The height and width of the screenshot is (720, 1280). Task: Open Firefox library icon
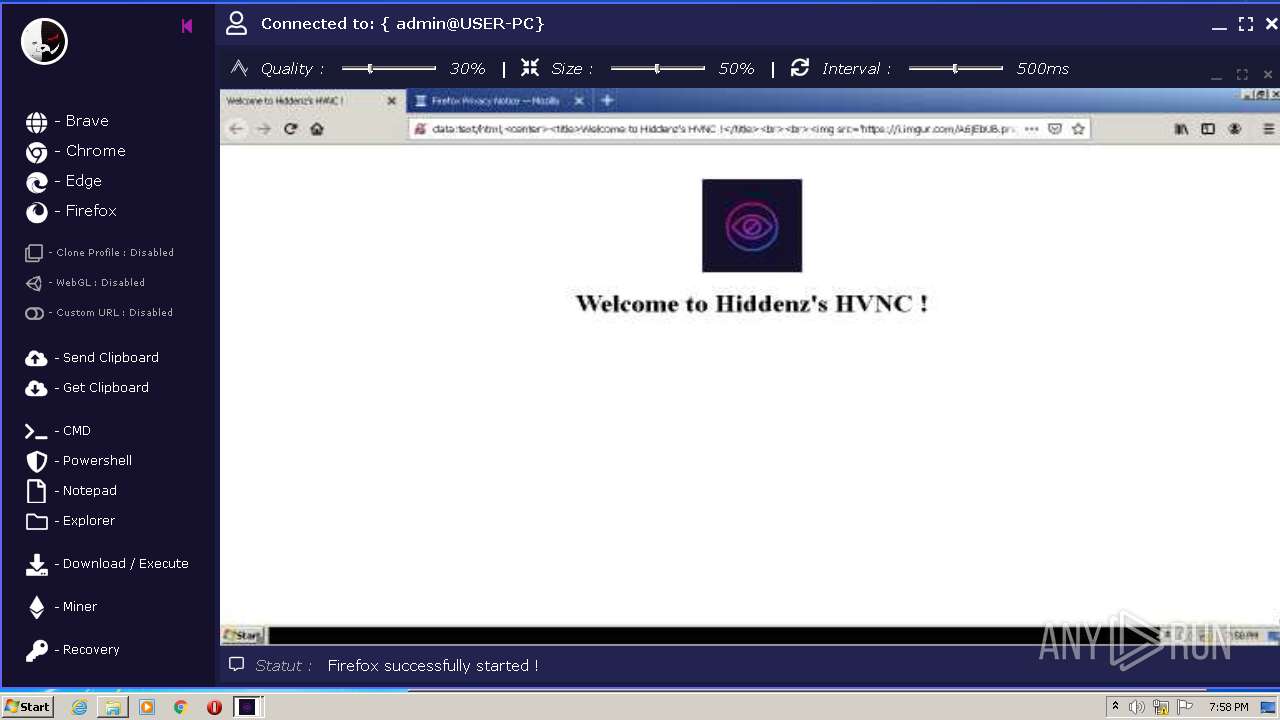(x=1181, y=129)
